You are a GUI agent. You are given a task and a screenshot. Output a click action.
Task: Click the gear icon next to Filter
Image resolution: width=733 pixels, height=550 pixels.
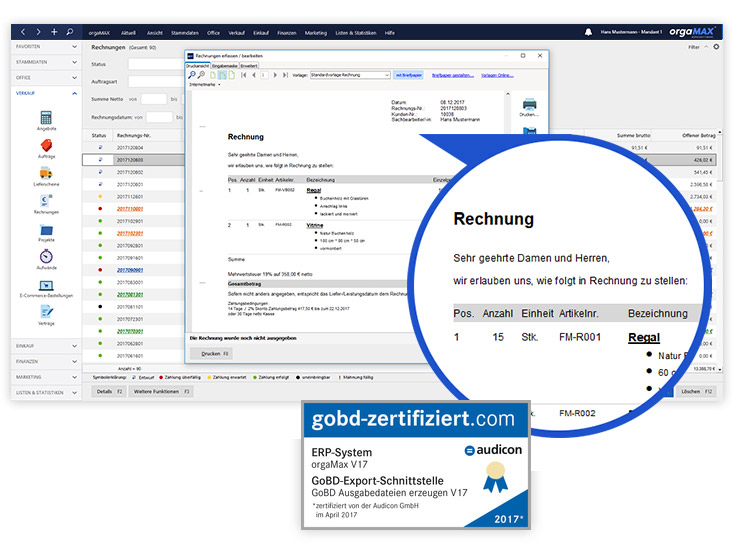click(x=716, y=47)
